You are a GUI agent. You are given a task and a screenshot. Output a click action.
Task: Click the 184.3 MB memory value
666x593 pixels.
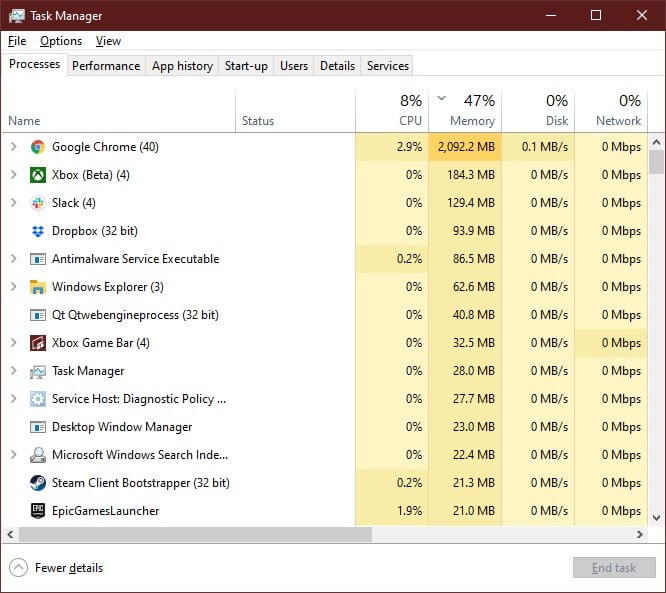tap(471, 175)
